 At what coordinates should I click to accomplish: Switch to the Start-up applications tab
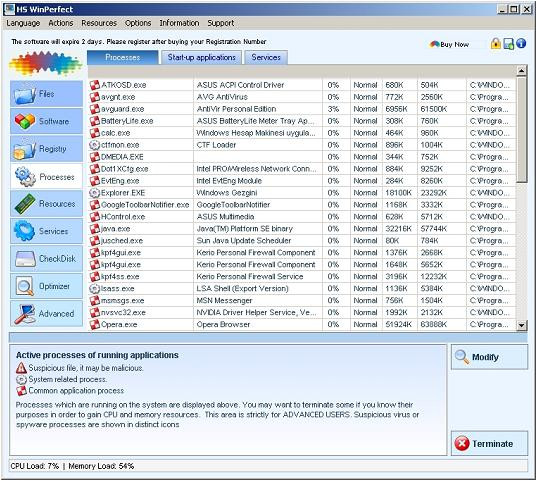tap(201, 57)
